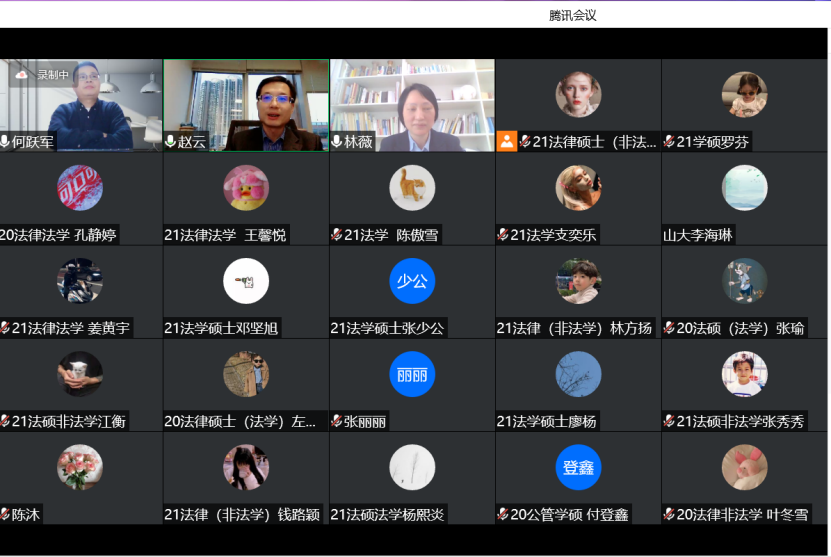Click muted mic icon beside 21法学 陈傲雪

pyautogui.click(x=337, y=235)
